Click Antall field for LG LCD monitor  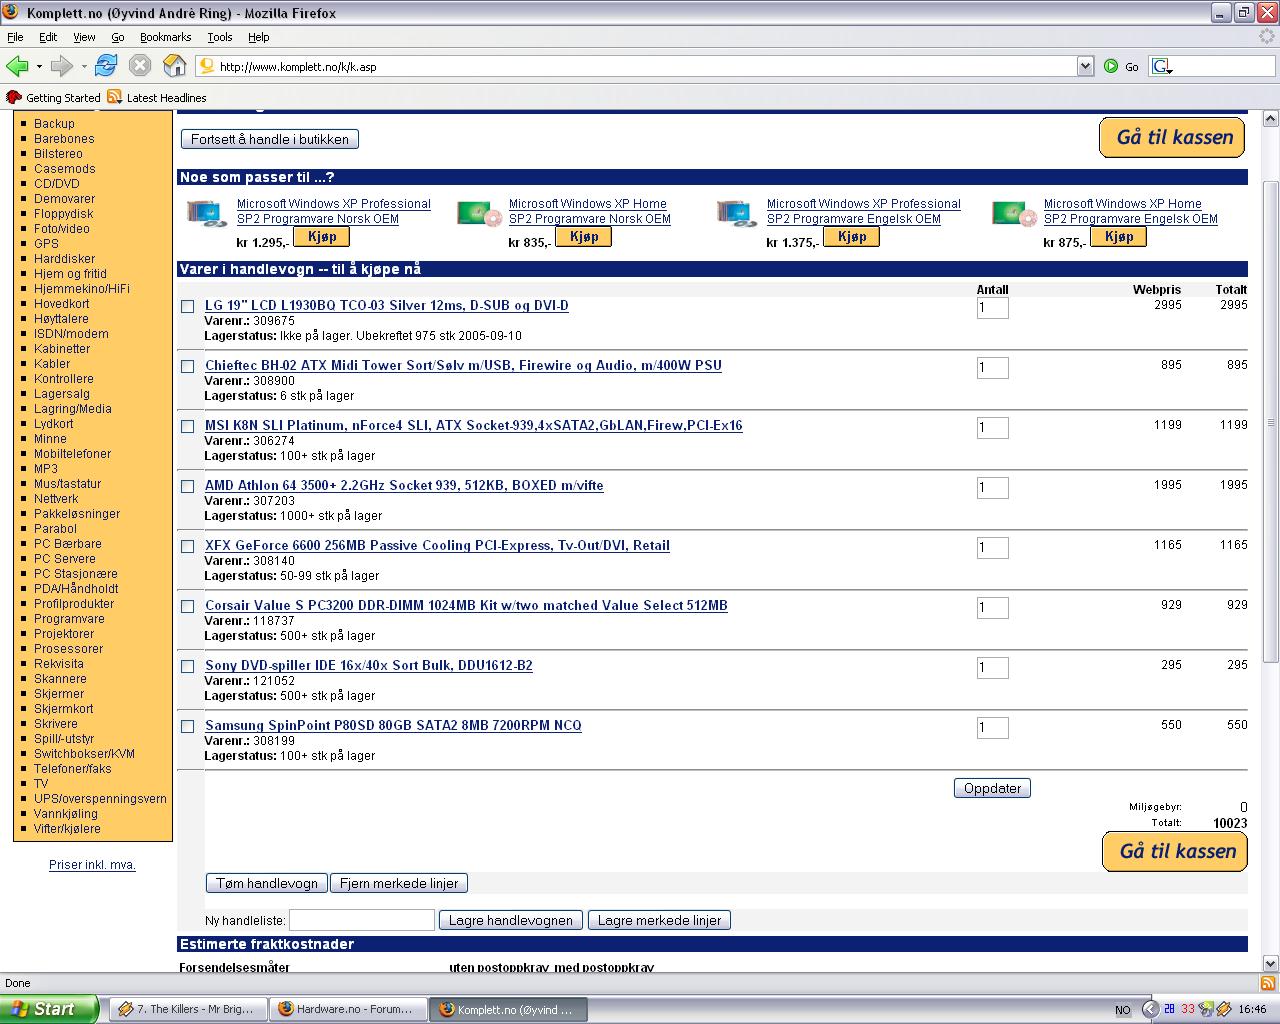coord(992,308)
